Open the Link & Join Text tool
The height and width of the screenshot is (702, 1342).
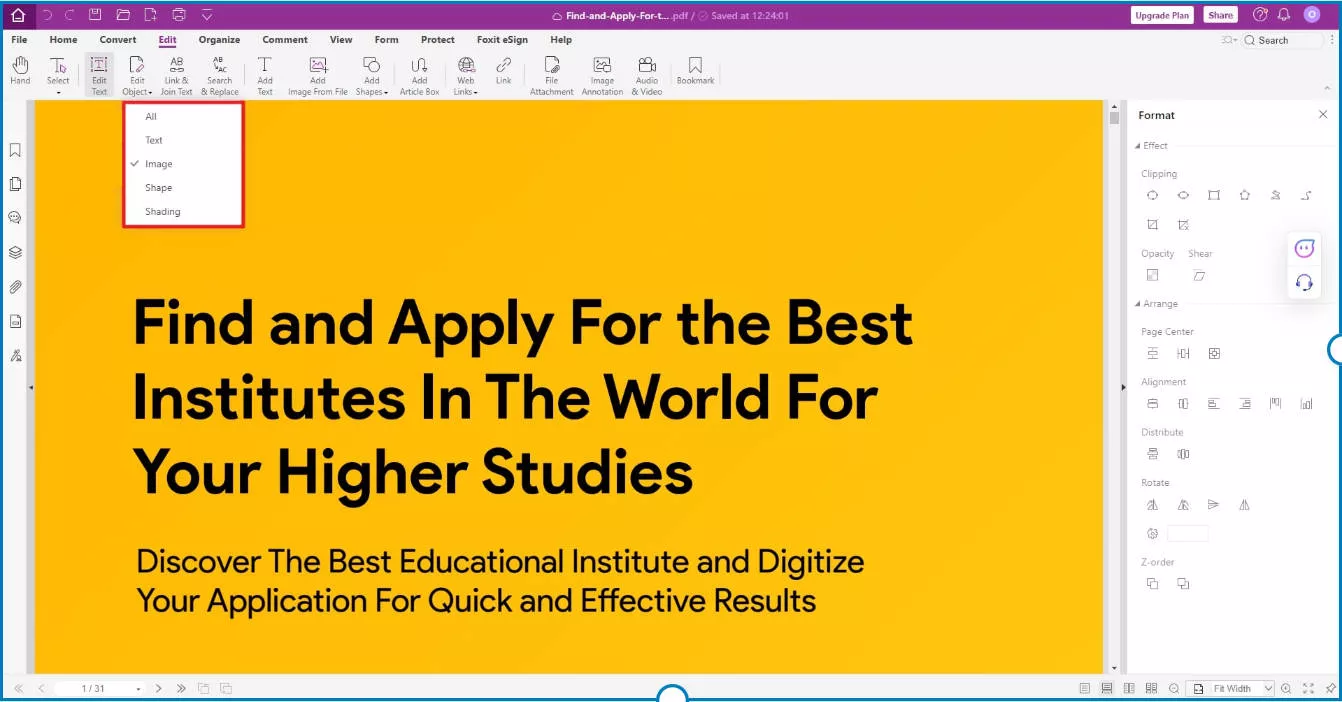[x=176, y=75]
